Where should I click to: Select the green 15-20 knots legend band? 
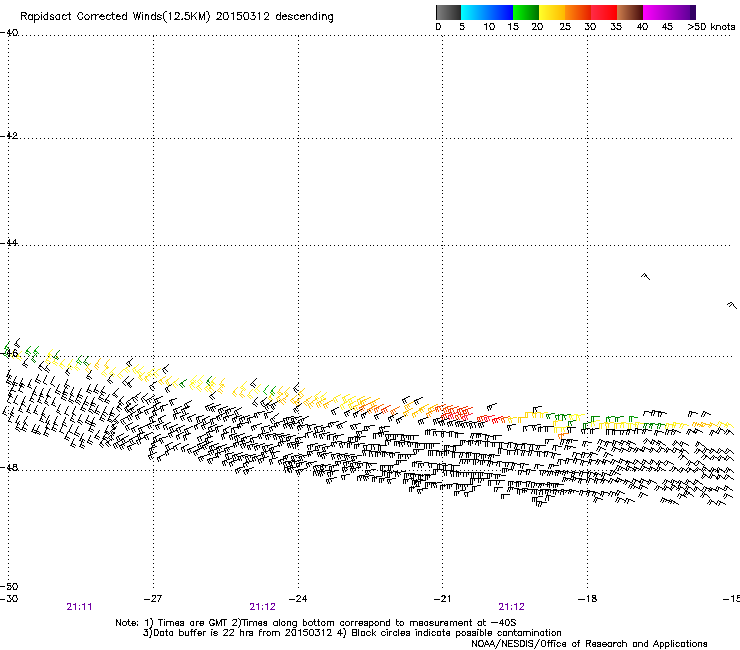(x=526, y=12)
